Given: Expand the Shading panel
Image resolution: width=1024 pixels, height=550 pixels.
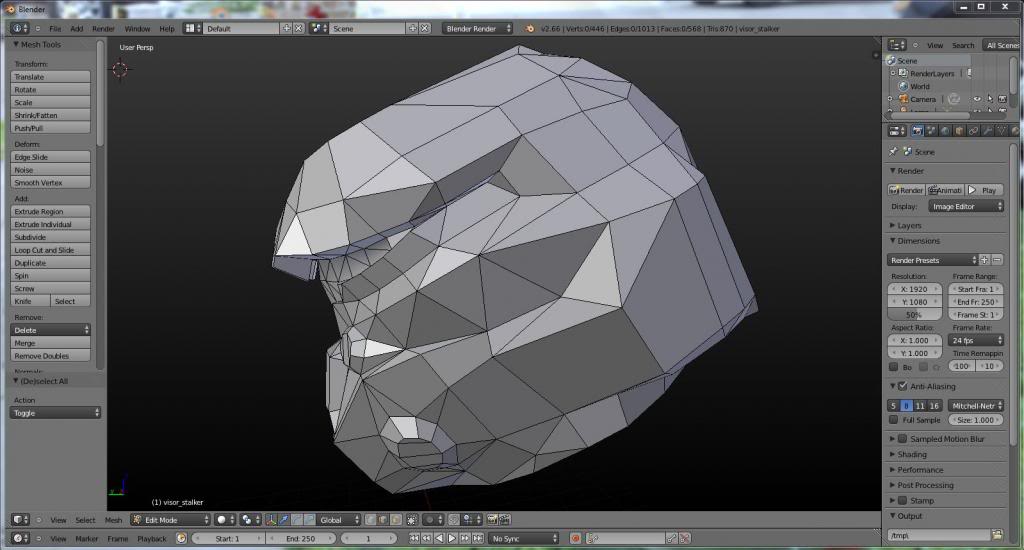Looking at the screenshot, I should click(912, 455).
